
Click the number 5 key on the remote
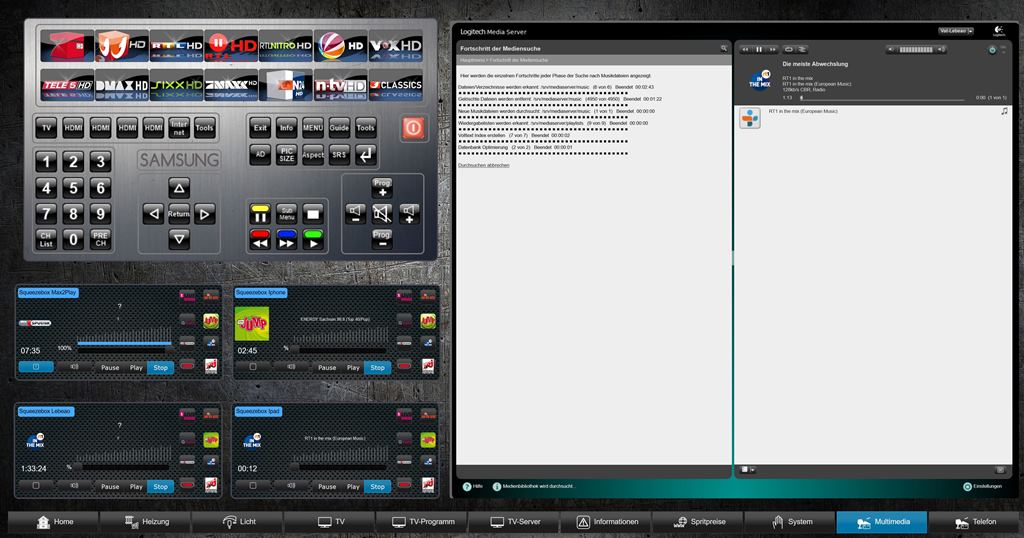pos(73,188)
